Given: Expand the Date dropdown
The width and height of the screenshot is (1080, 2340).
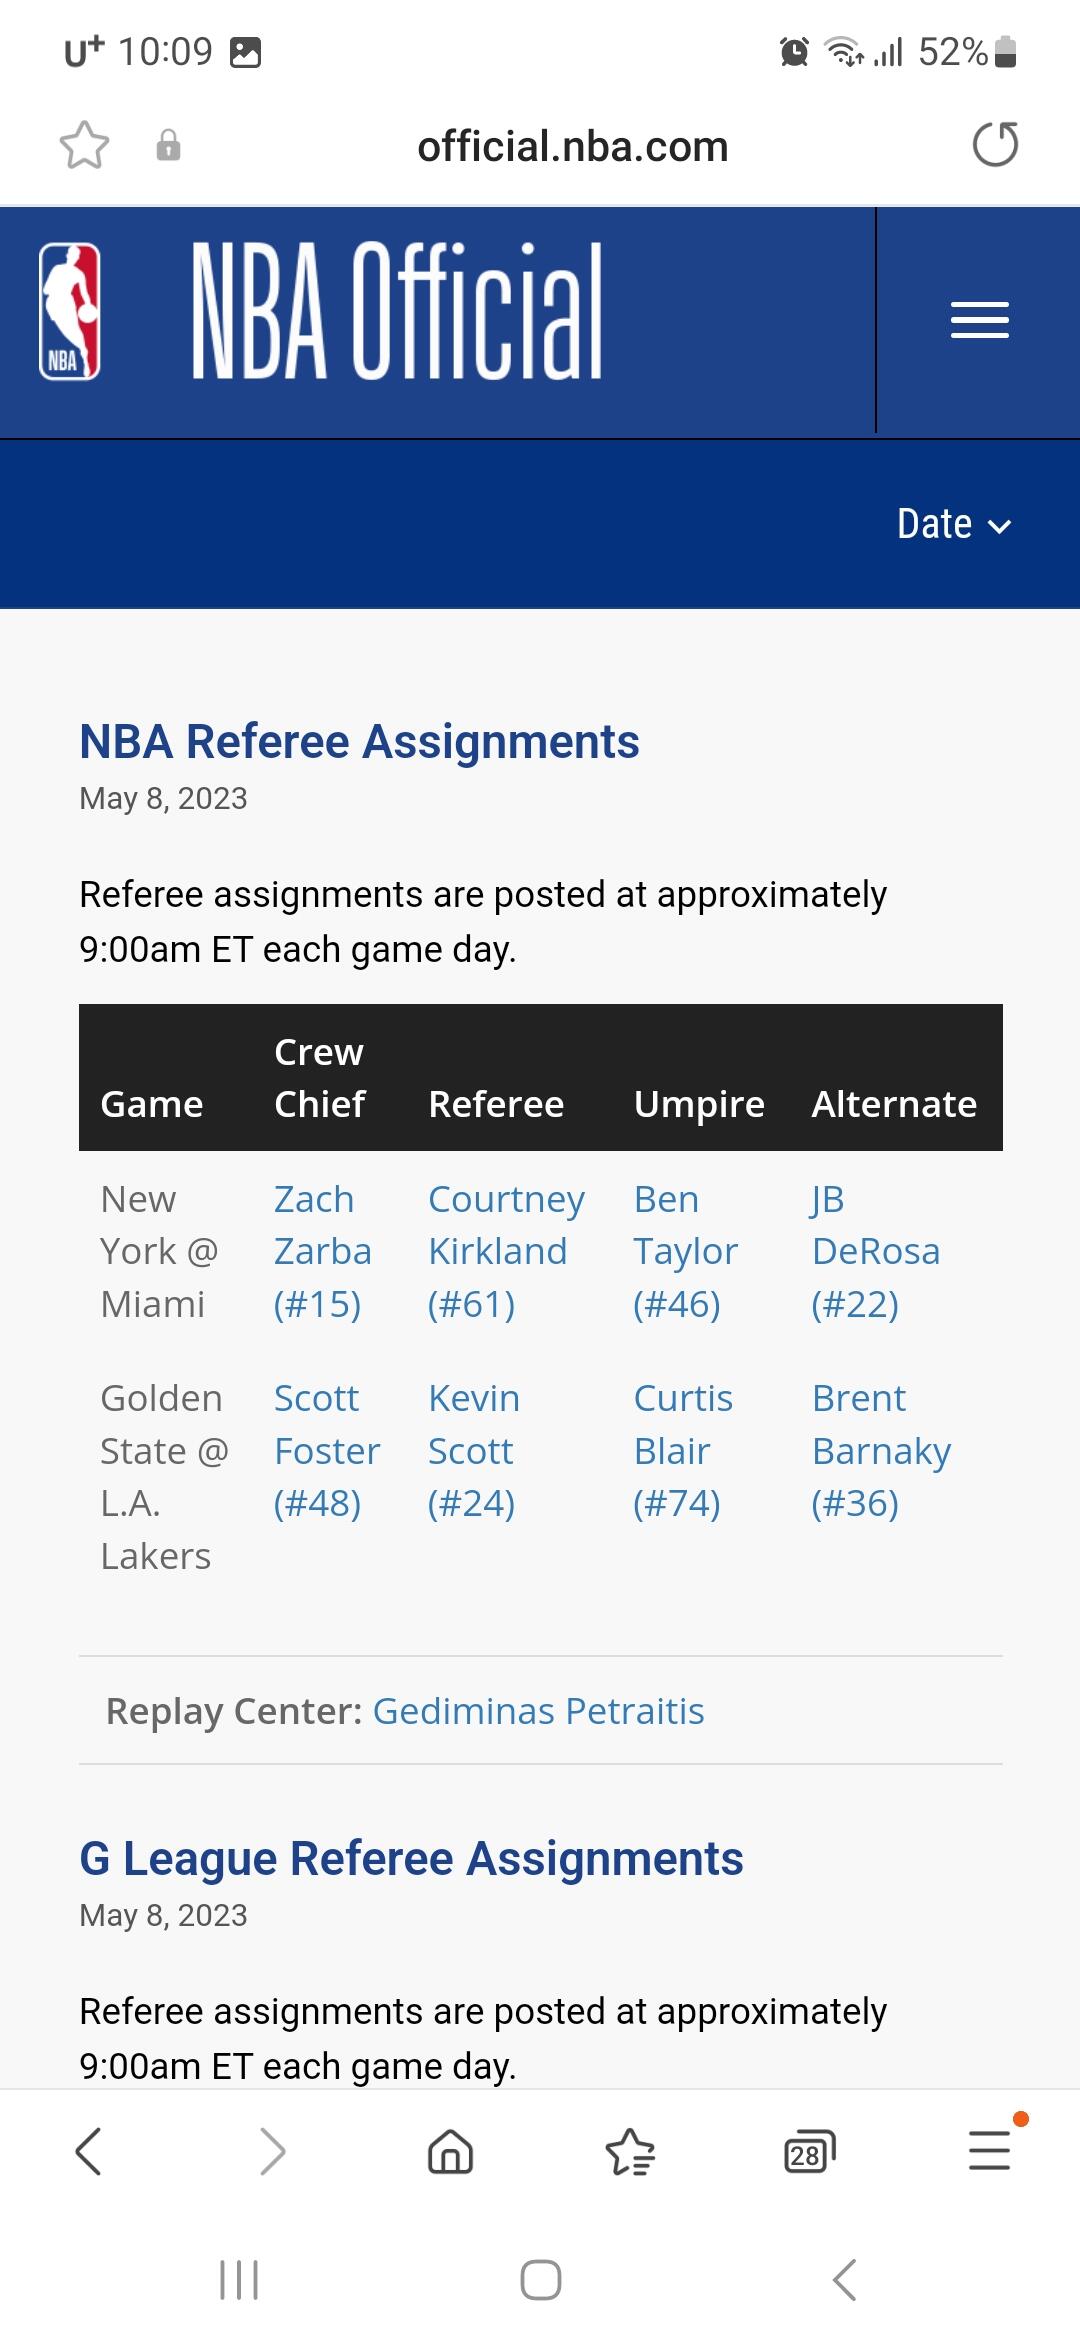Looking at the screenshot, I should 954,524.
